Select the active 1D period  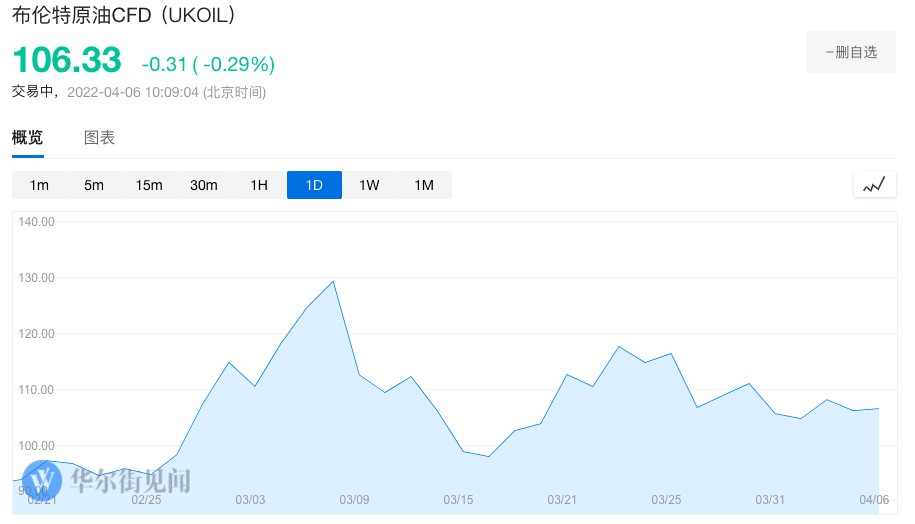(x=314, y=185)
